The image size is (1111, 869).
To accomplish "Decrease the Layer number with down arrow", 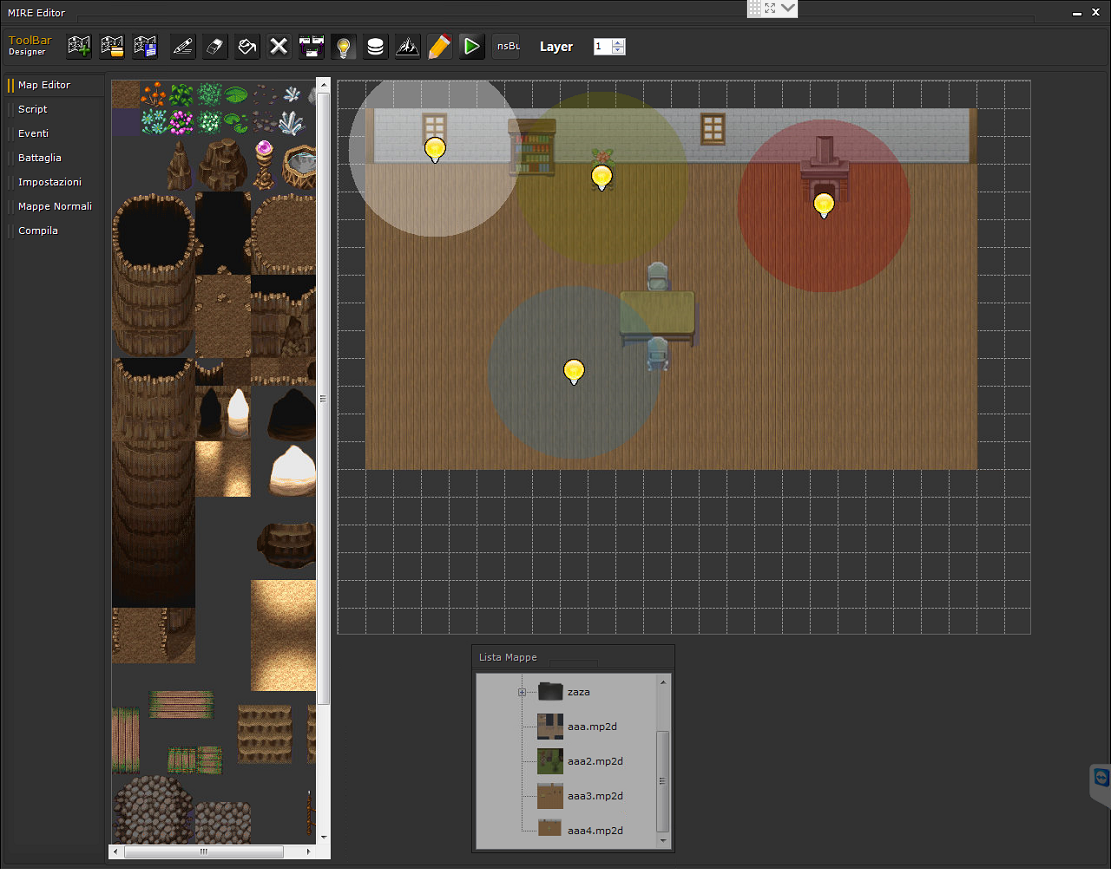I will (x=618, y=51).
